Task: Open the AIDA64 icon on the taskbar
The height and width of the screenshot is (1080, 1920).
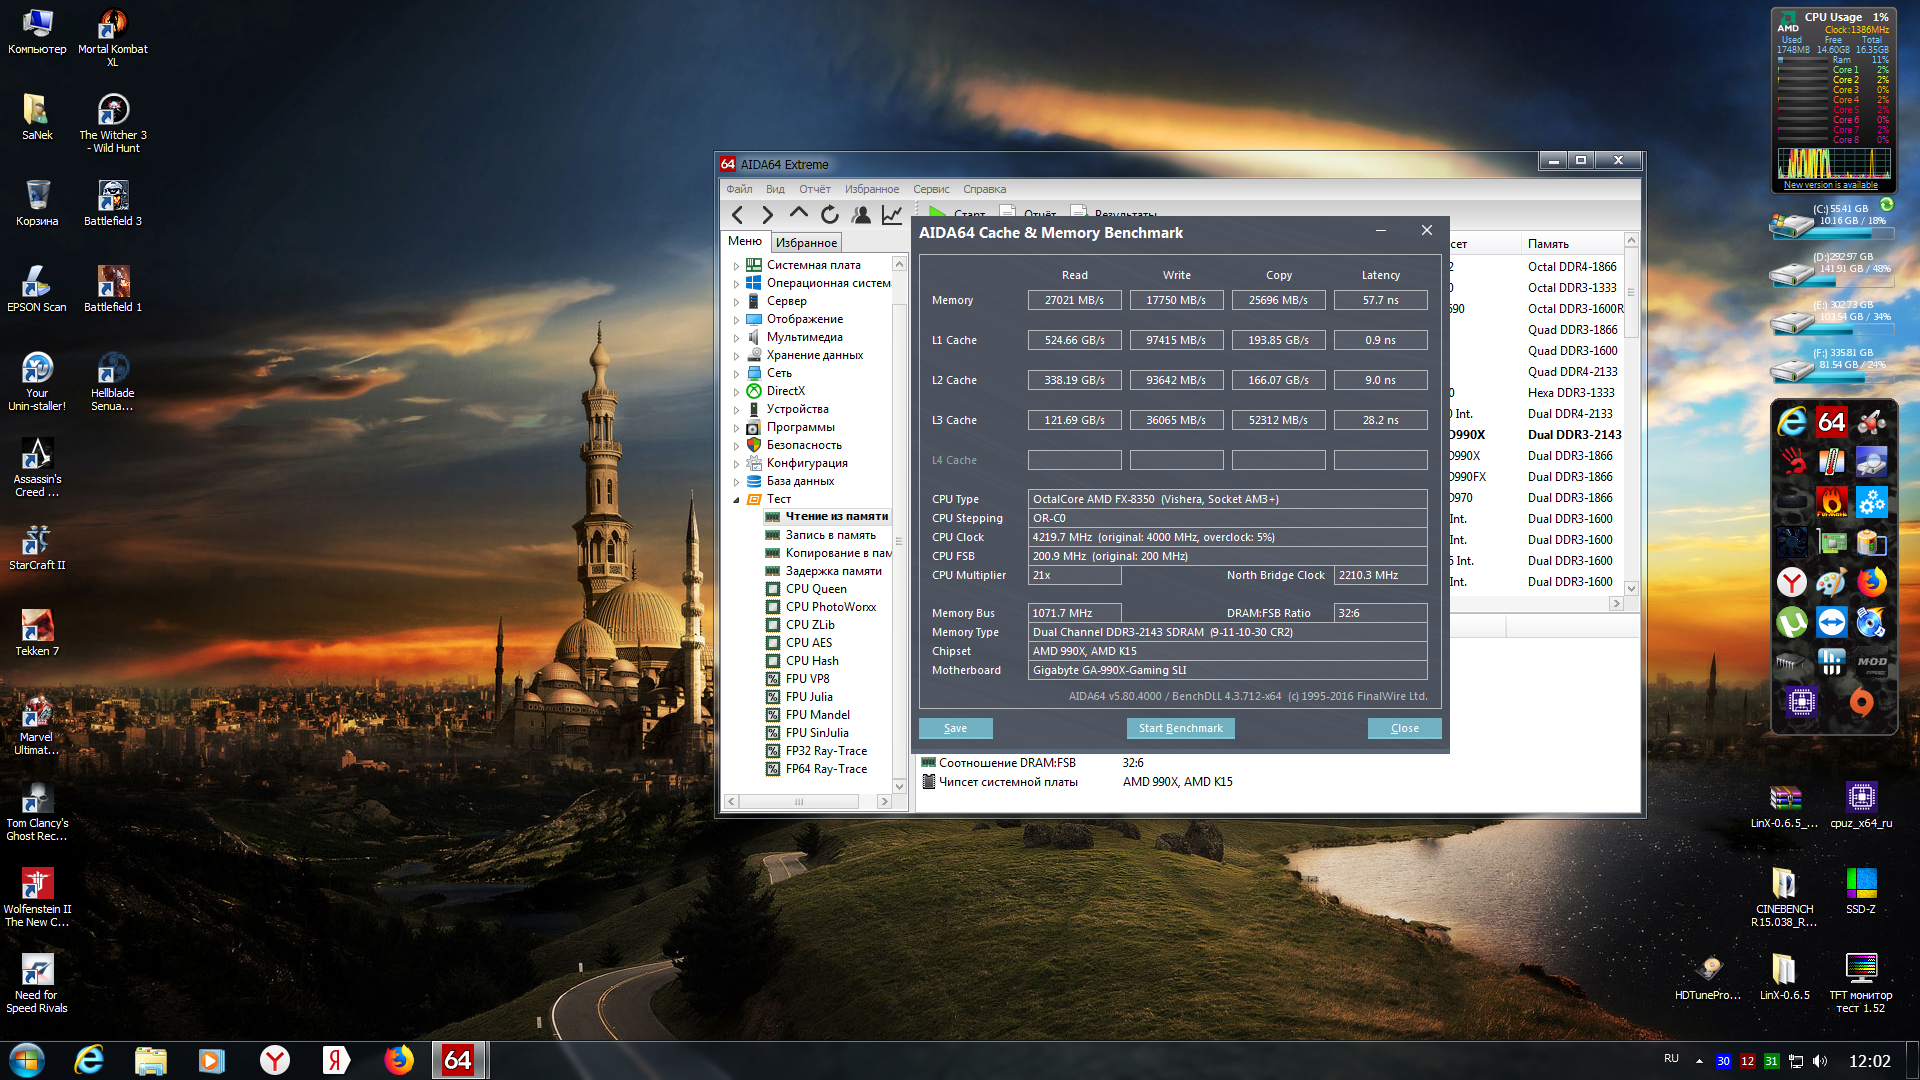Action: click(x=458, y=1060)
